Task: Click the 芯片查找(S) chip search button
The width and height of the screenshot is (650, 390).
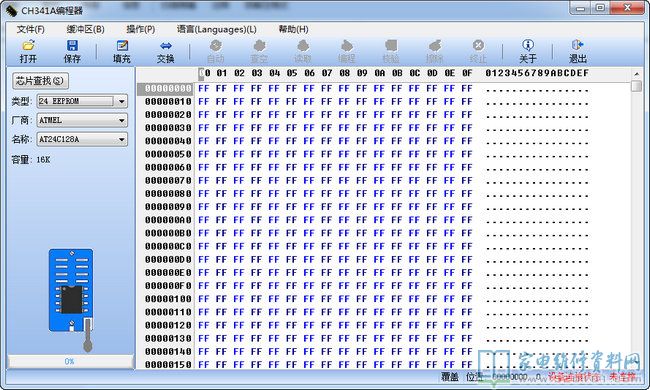Action: coord(40,81)
